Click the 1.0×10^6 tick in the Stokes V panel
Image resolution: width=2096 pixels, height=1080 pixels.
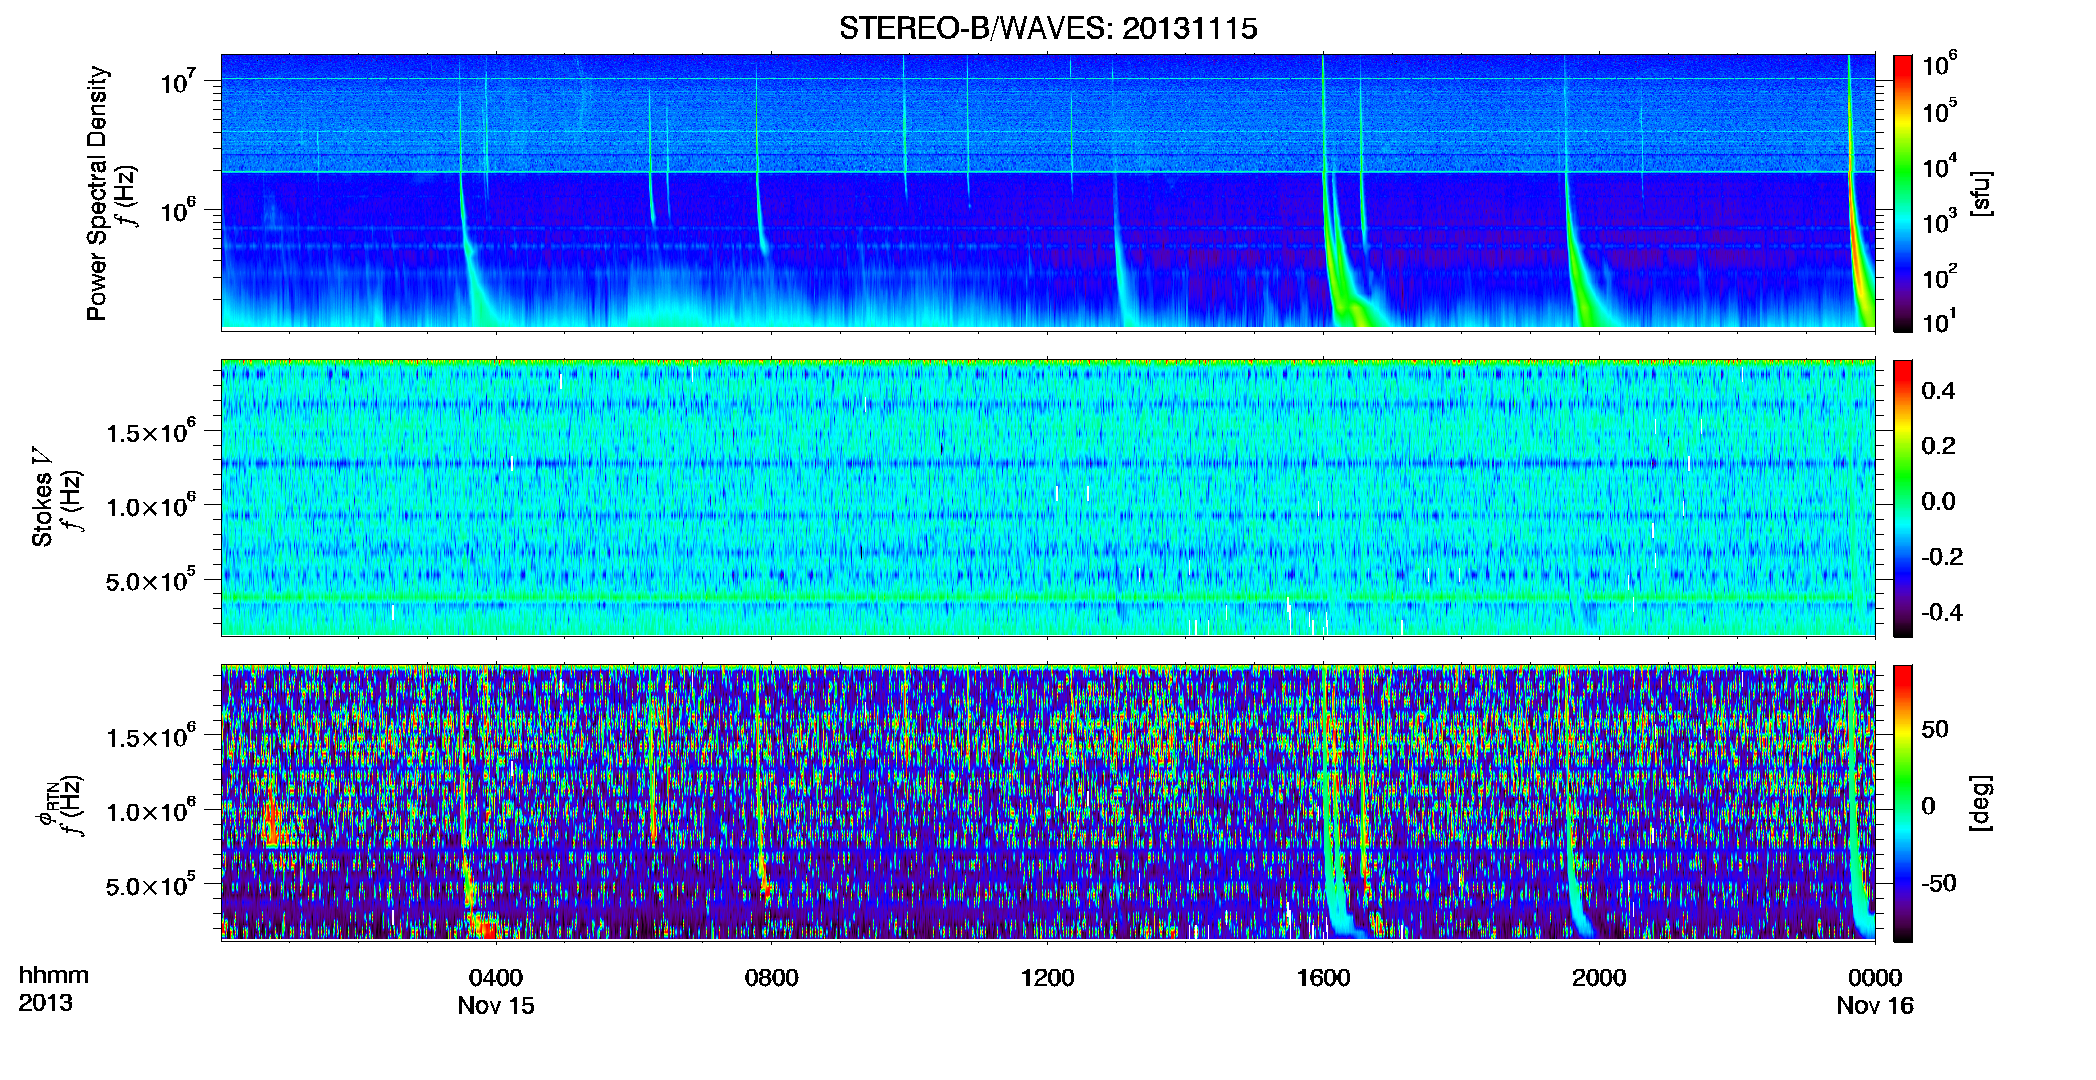pyautogui.click(x=151, y=506)
